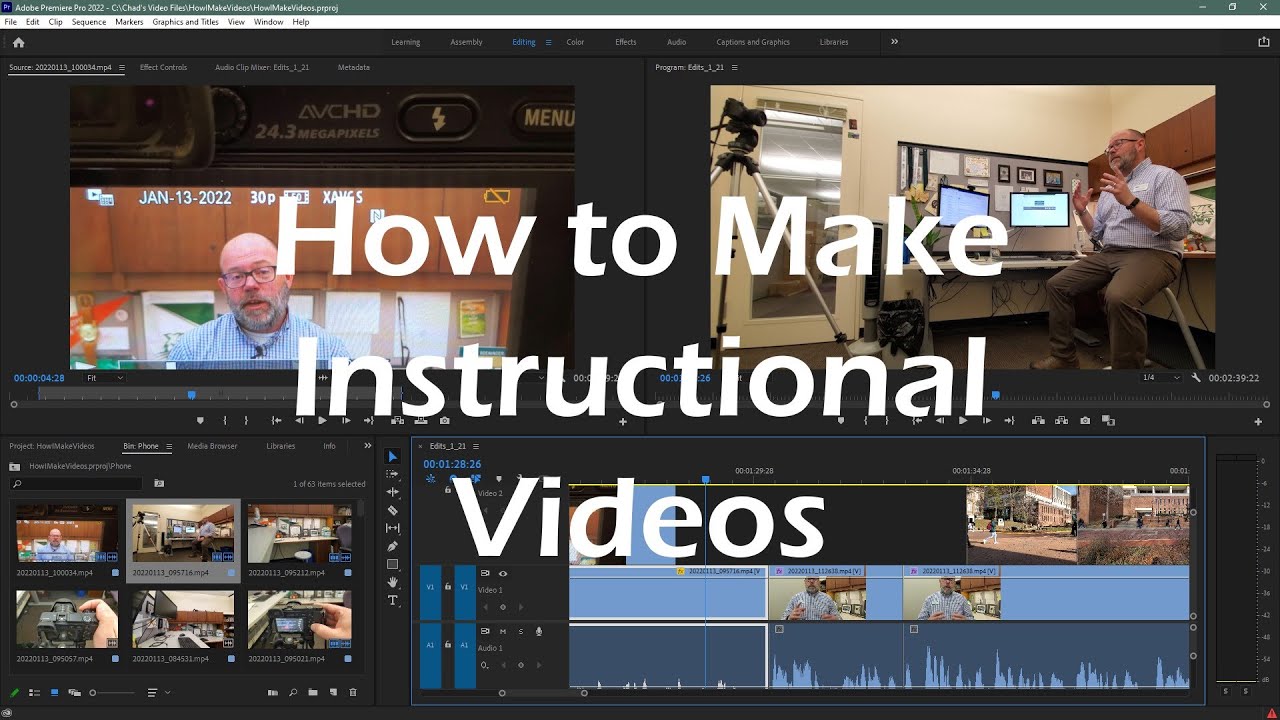Open the Sequence menu
This screenshot has width=1280, height=720.
point(89,21)
